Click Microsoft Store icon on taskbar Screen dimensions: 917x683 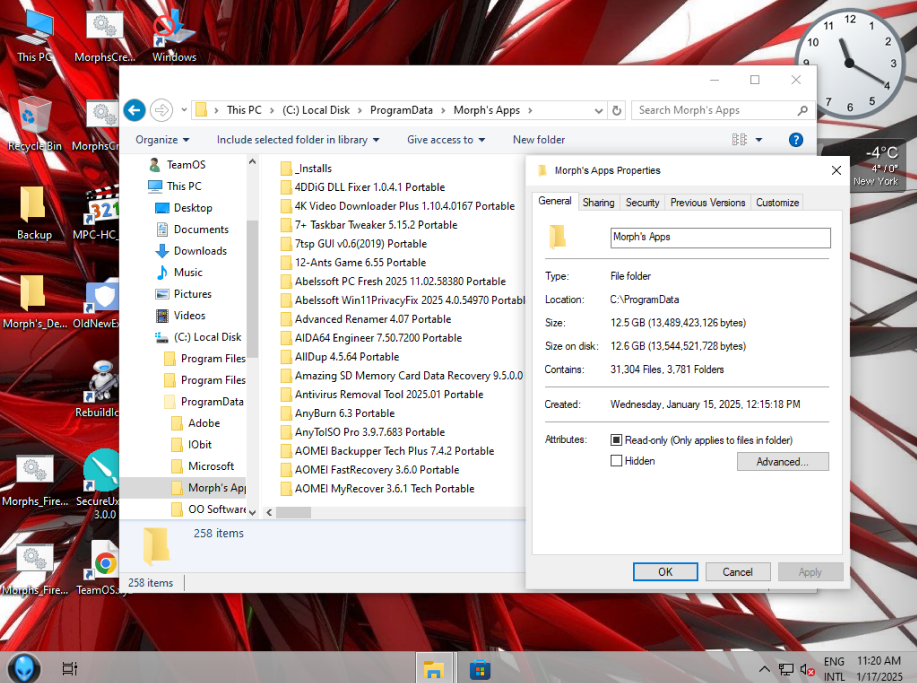(480, 668)
